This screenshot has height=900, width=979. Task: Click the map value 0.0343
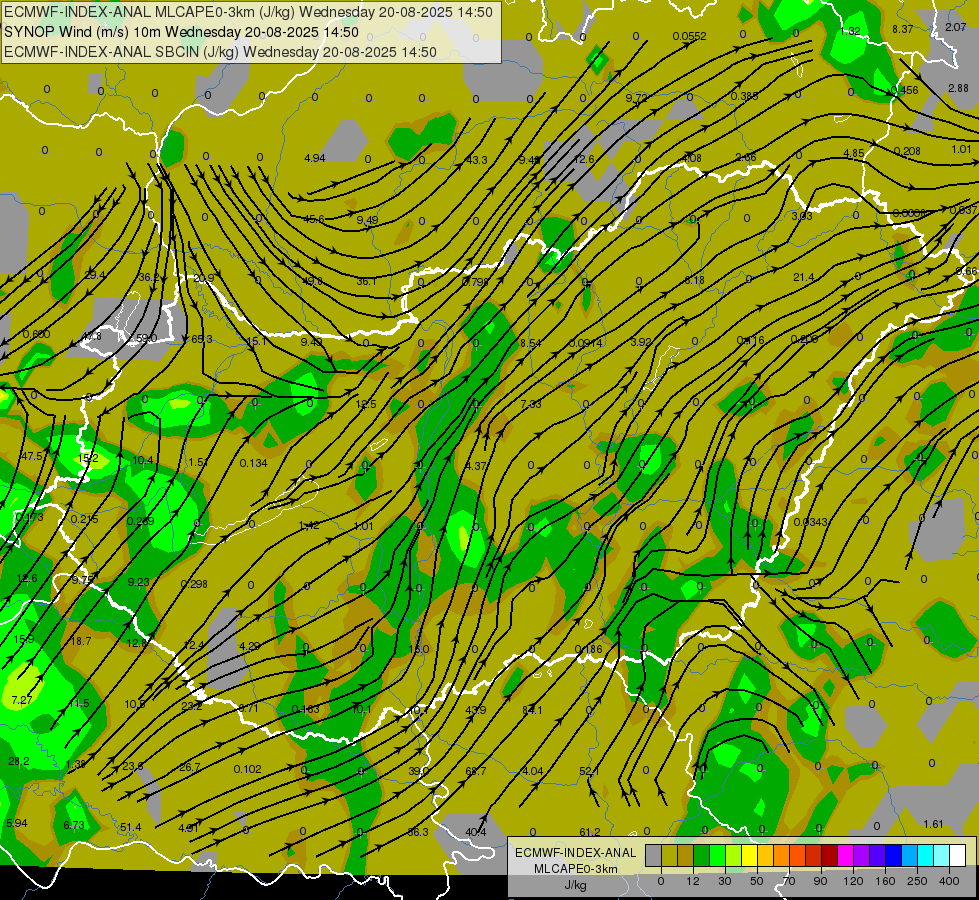pos(810,522)
